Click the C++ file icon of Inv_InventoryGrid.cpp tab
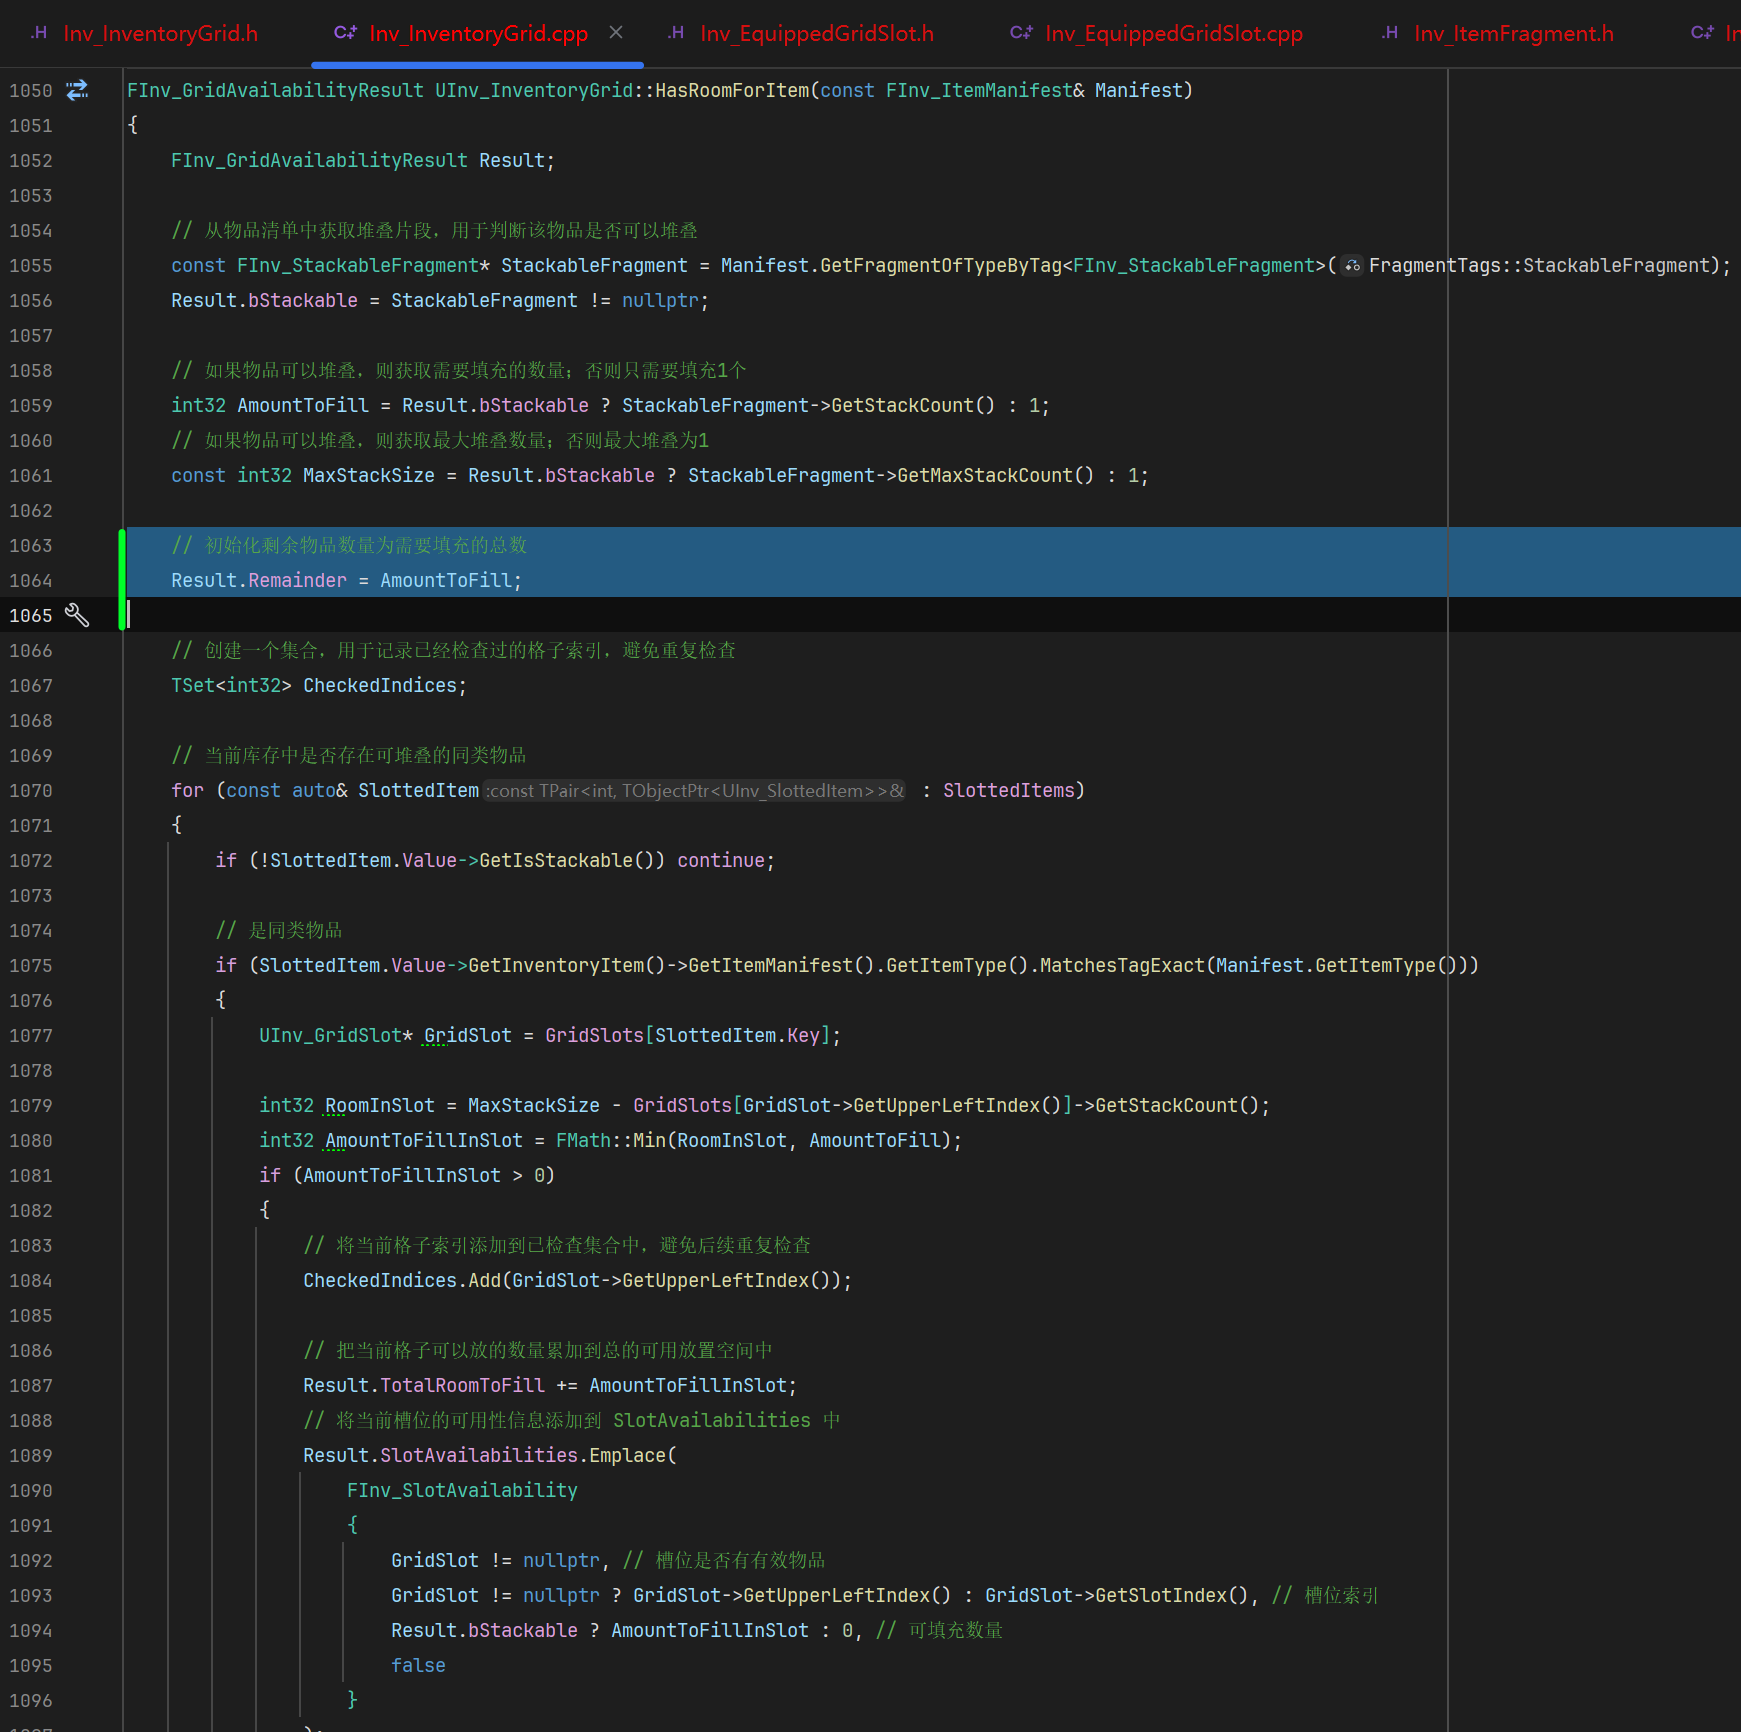Viewport: 1741px width, 1732px height. click(x=345, y=33)
